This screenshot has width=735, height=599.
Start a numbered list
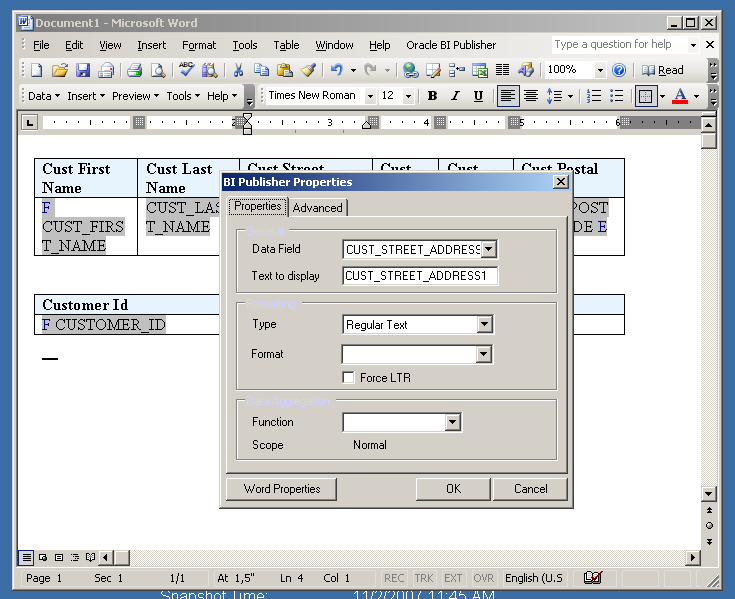pyautogui.click(x=594, y=96)
